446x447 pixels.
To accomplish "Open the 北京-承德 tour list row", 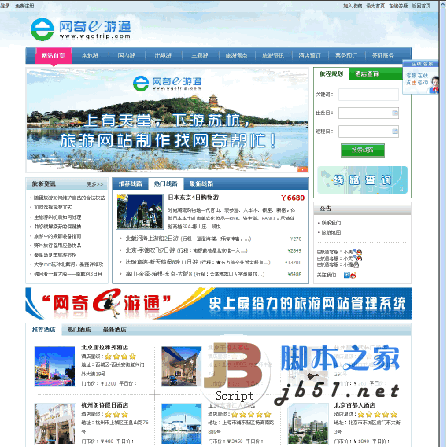I will coord(186,251).
